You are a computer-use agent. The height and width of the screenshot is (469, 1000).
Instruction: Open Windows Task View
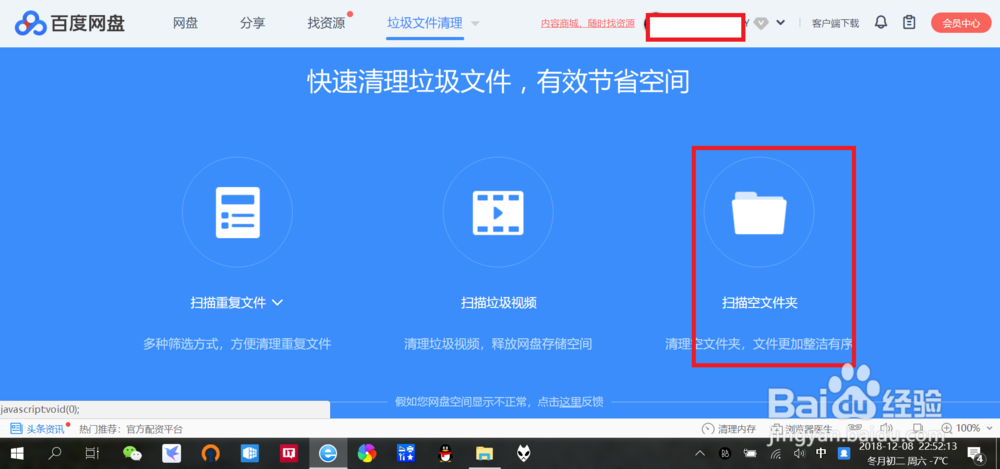pyautogui.click(x=92, y=454)
